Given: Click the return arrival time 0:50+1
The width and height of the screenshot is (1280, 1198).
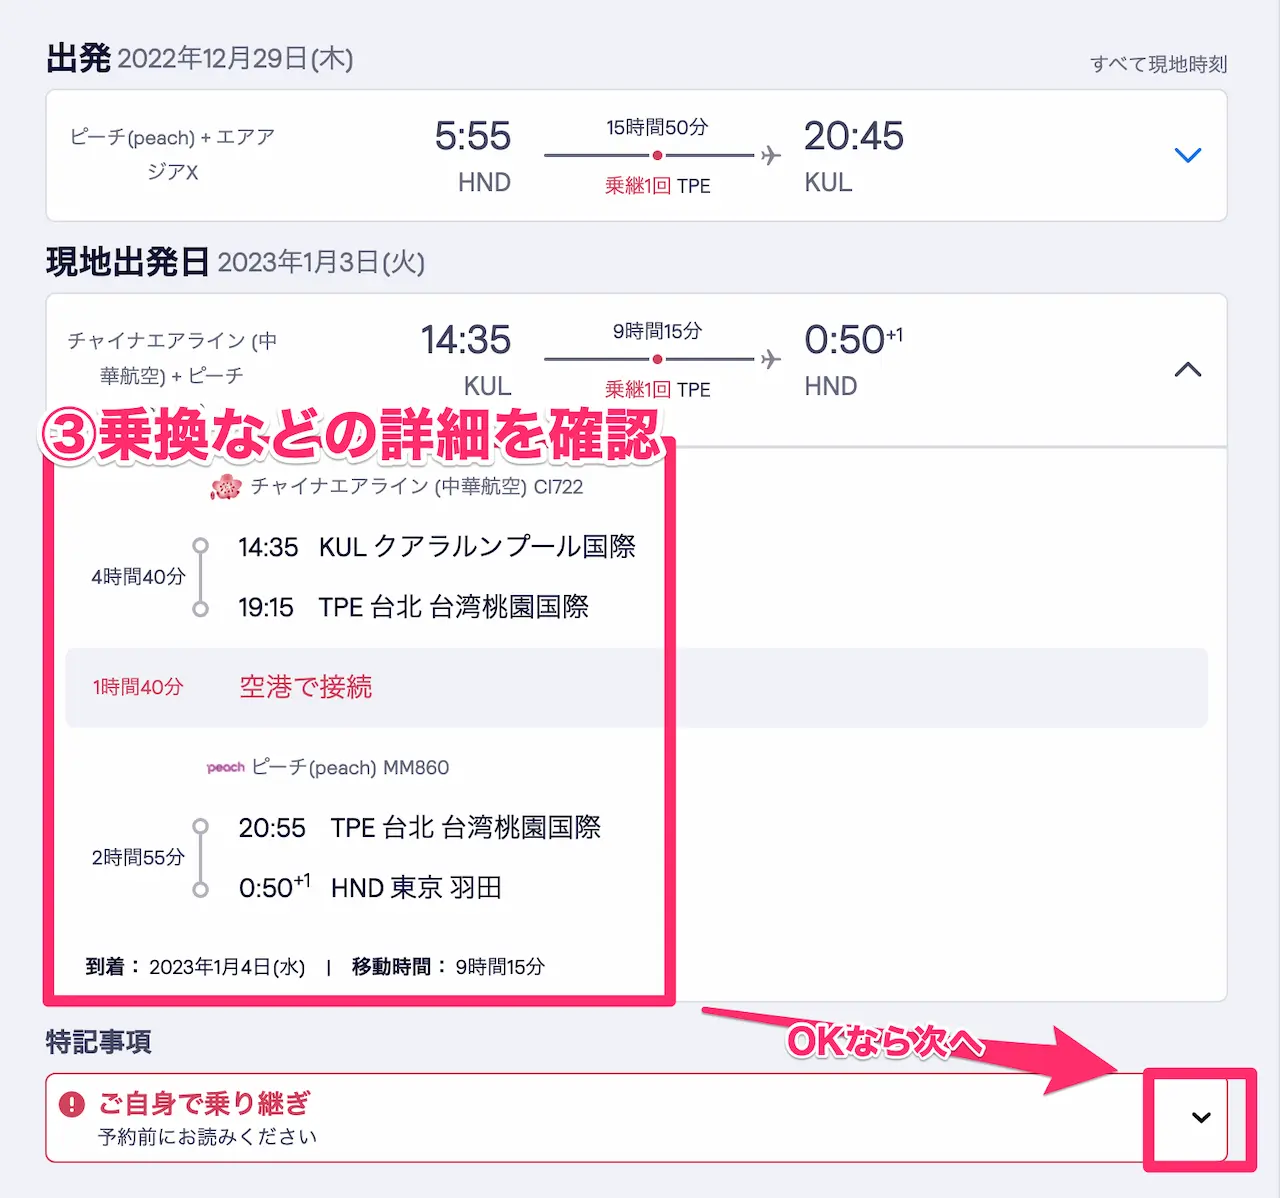Looking at the screenshot, I should (853, 340).
